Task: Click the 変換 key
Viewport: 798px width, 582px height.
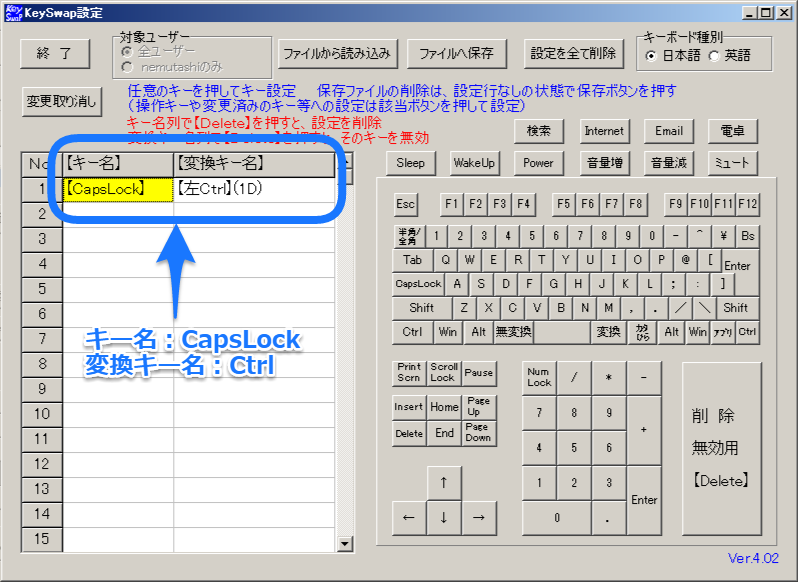Action: pos(609,332)
